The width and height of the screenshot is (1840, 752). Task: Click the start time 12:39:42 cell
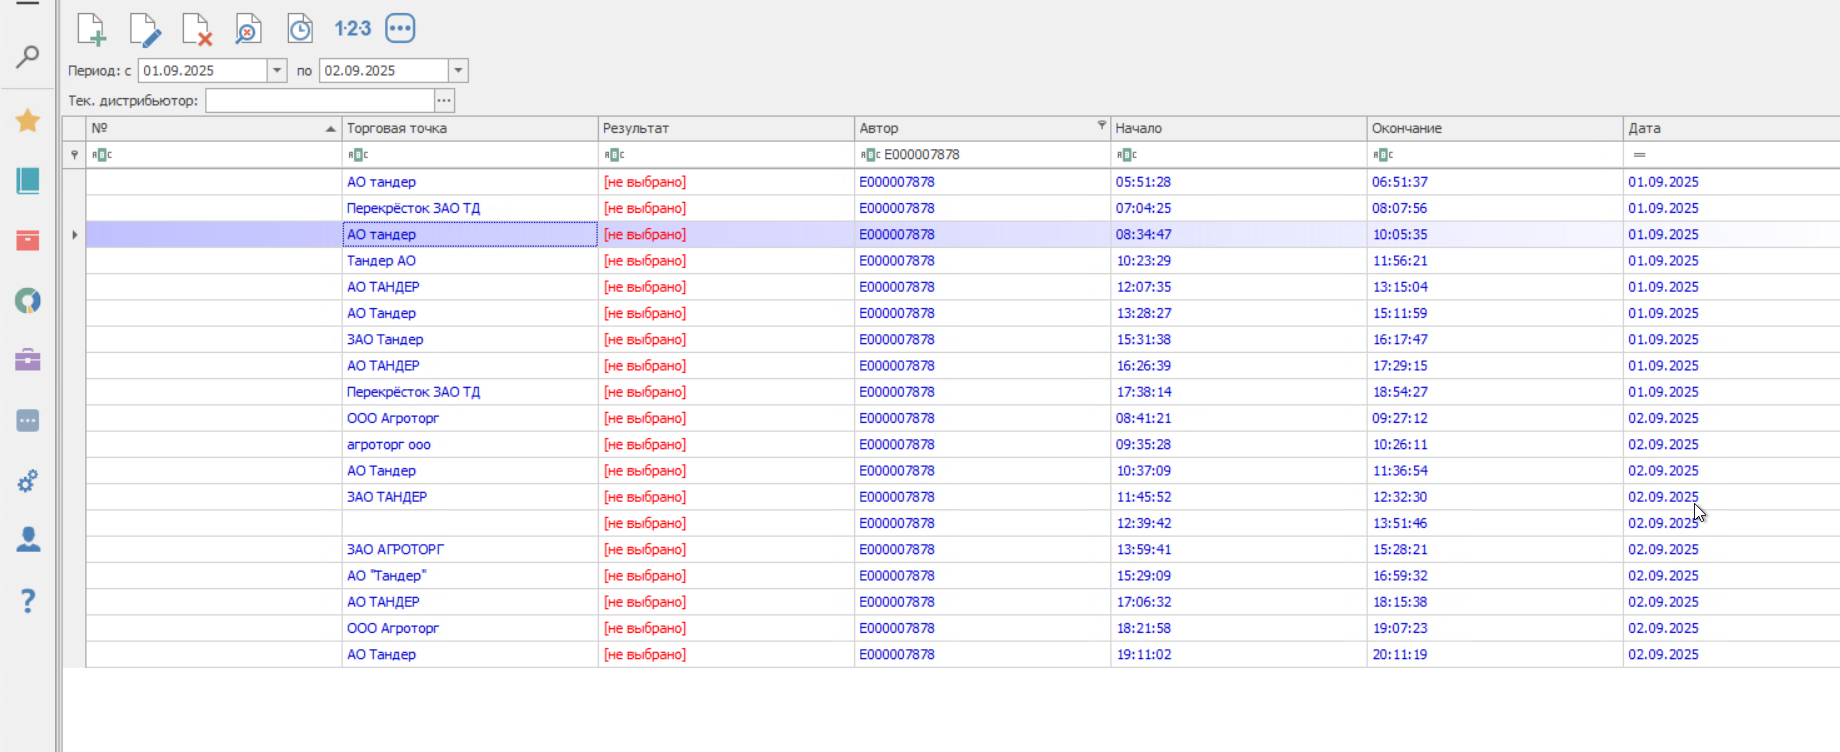click(x=1239, y=524)
